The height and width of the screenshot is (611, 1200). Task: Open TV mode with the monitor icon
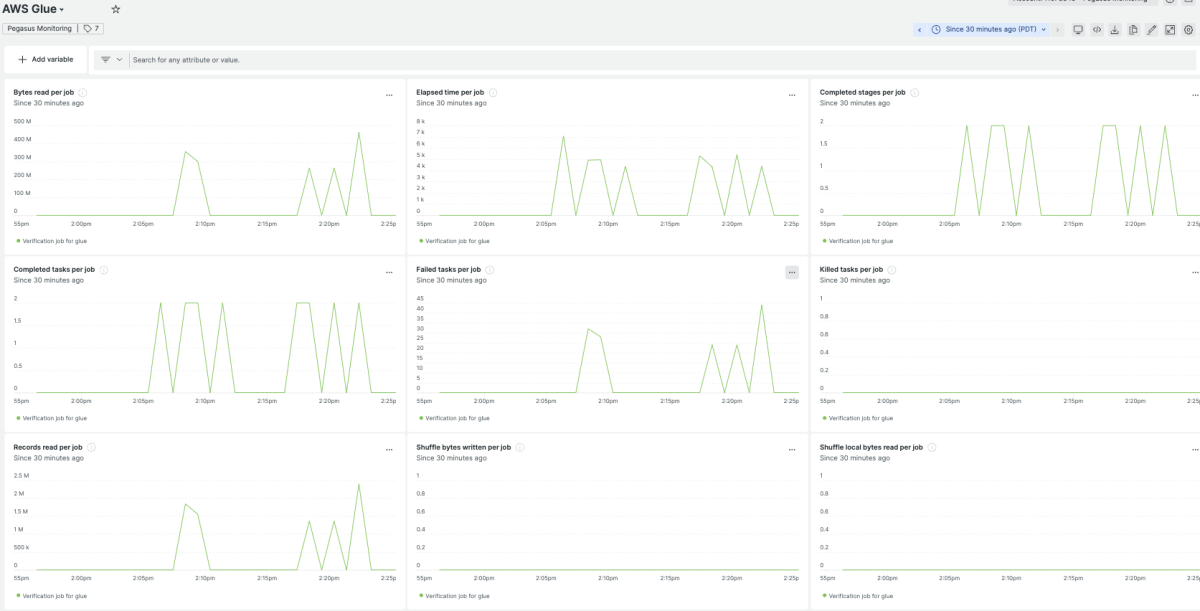pyautogui.click(x=1078, y=30)
